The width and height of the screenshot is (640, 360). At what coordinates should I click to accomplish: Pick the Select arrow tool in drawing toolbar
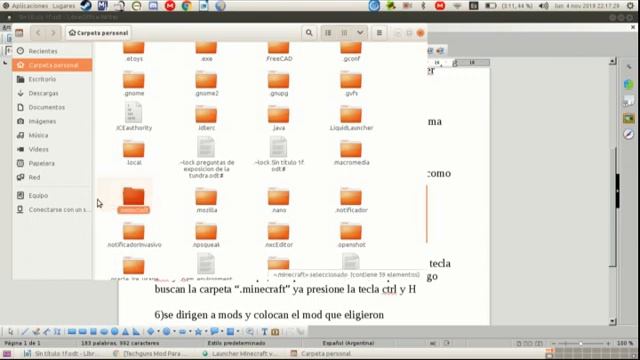pyautogui.click(x=10, y=332)
